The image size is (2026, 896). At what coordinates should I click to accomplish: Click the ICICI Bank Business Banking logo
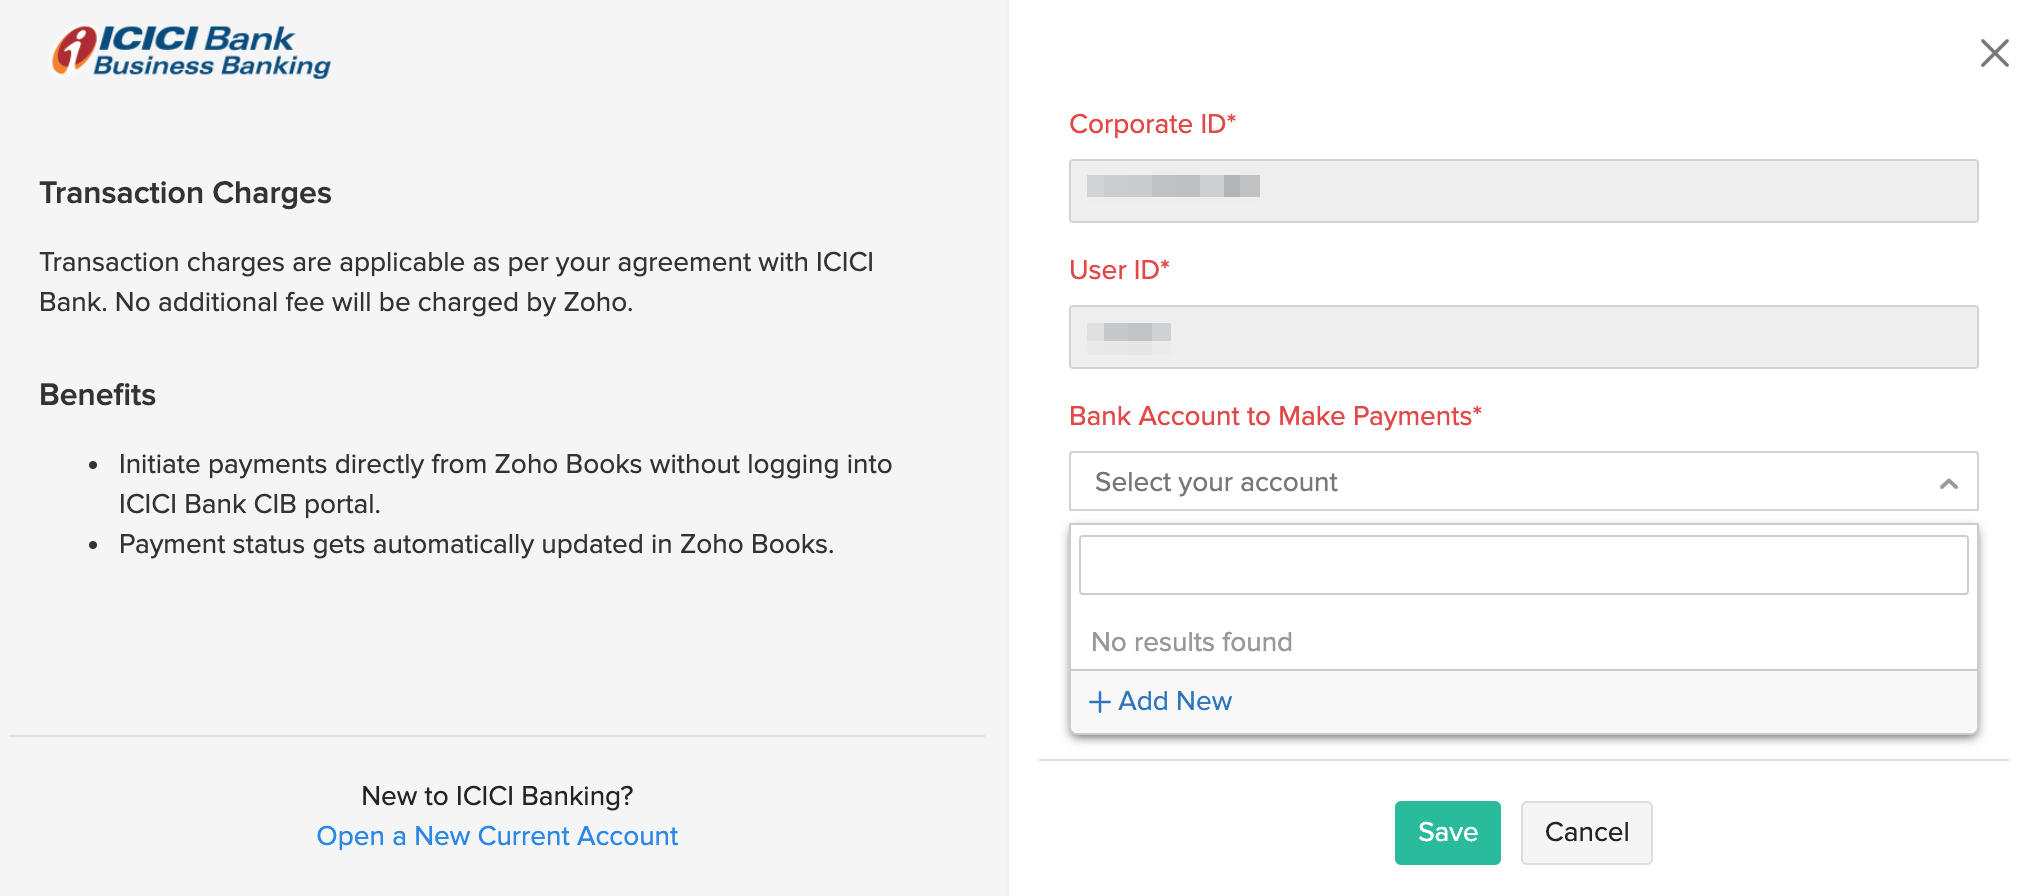[191, 52]
